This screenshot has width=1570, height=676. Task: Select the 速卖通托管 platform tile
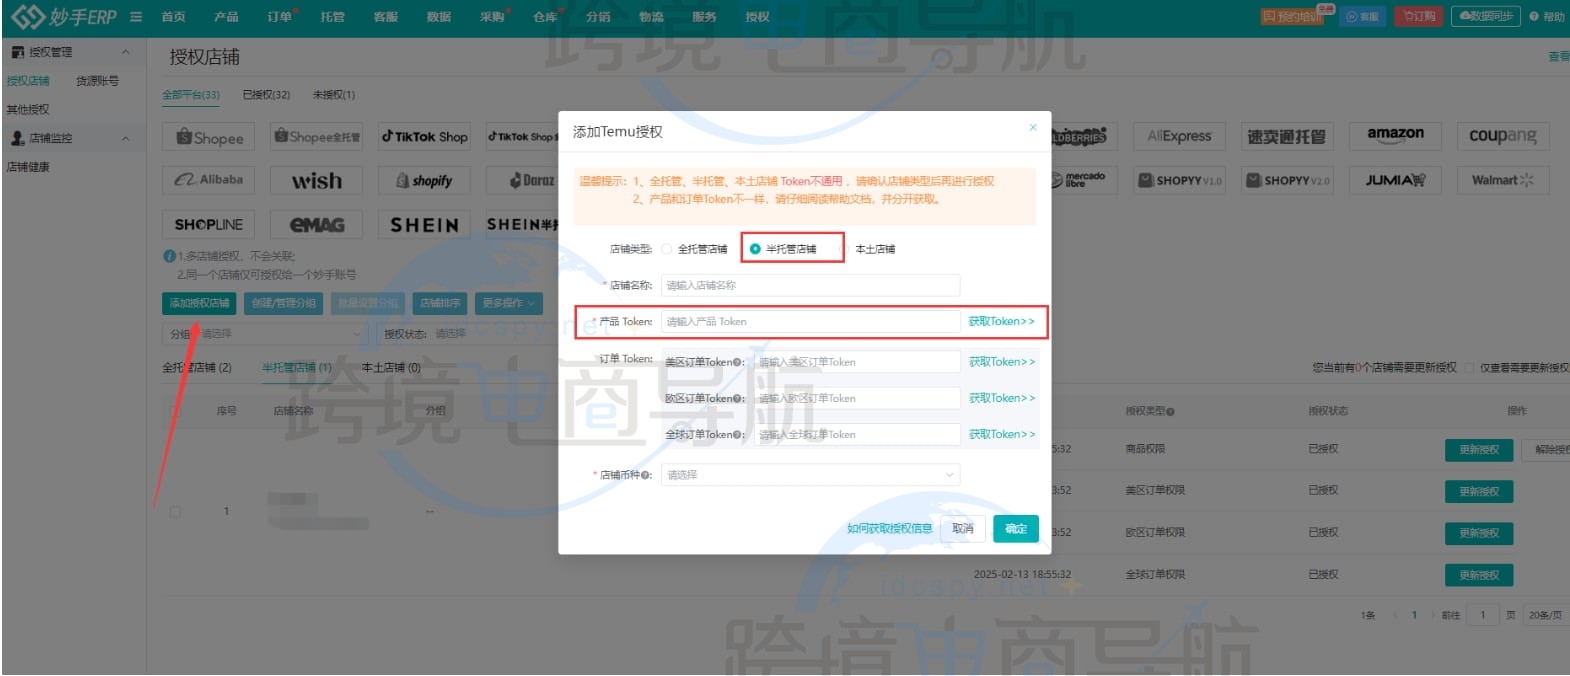[x=1288, y=136]
